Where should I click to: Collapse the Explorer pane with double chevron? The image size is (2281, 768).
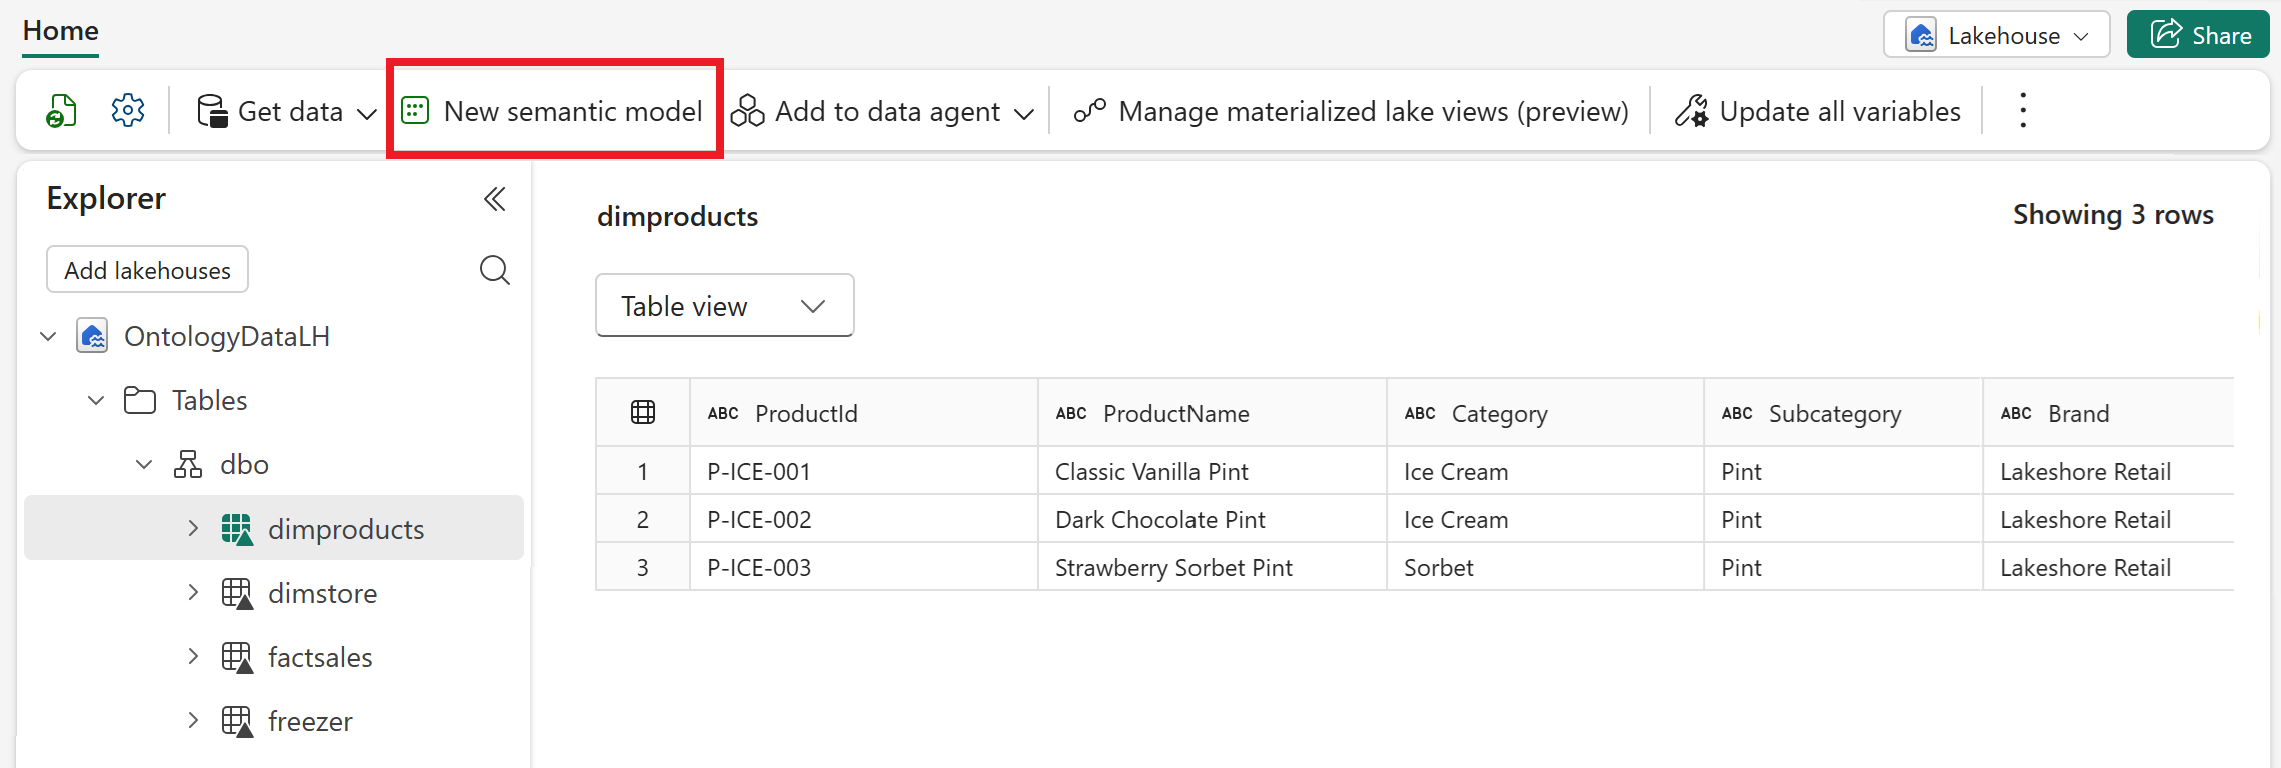[x=494, y=199]
